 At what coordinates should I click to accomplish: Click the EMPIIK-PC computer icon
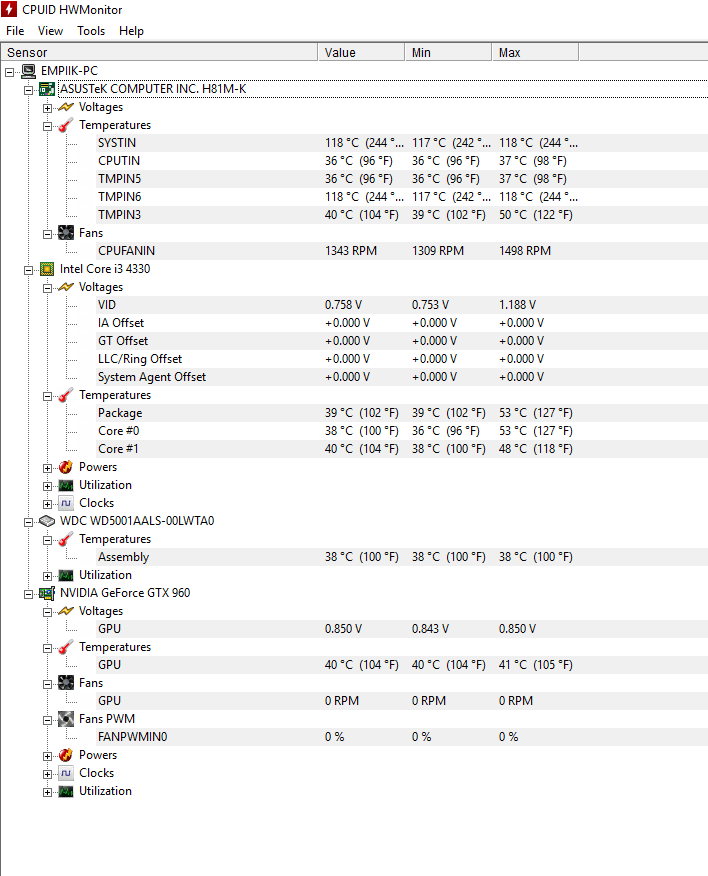click(x=28, y=71)
